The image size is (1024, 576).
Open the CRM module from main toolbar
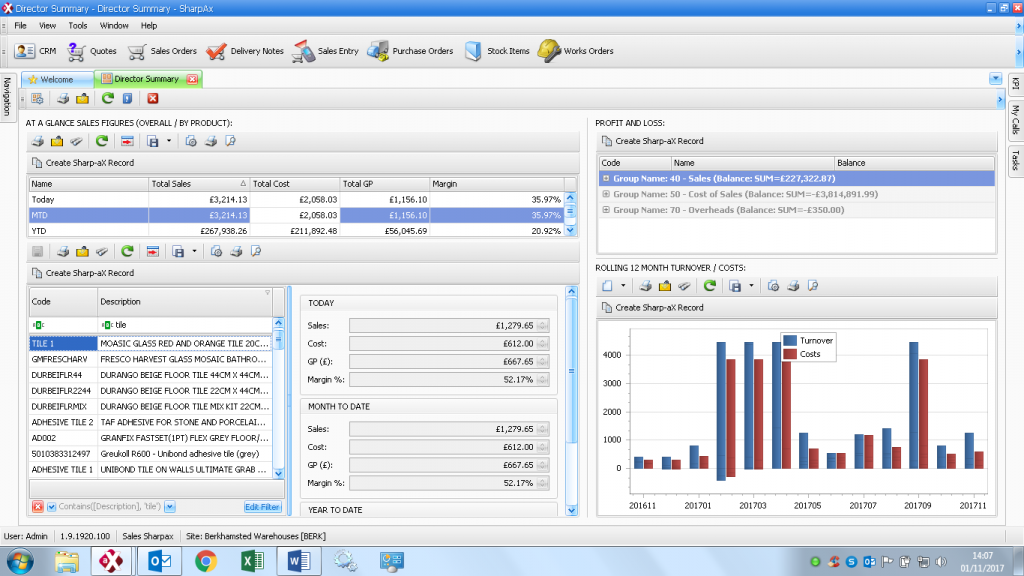click(x=35, y=51)
